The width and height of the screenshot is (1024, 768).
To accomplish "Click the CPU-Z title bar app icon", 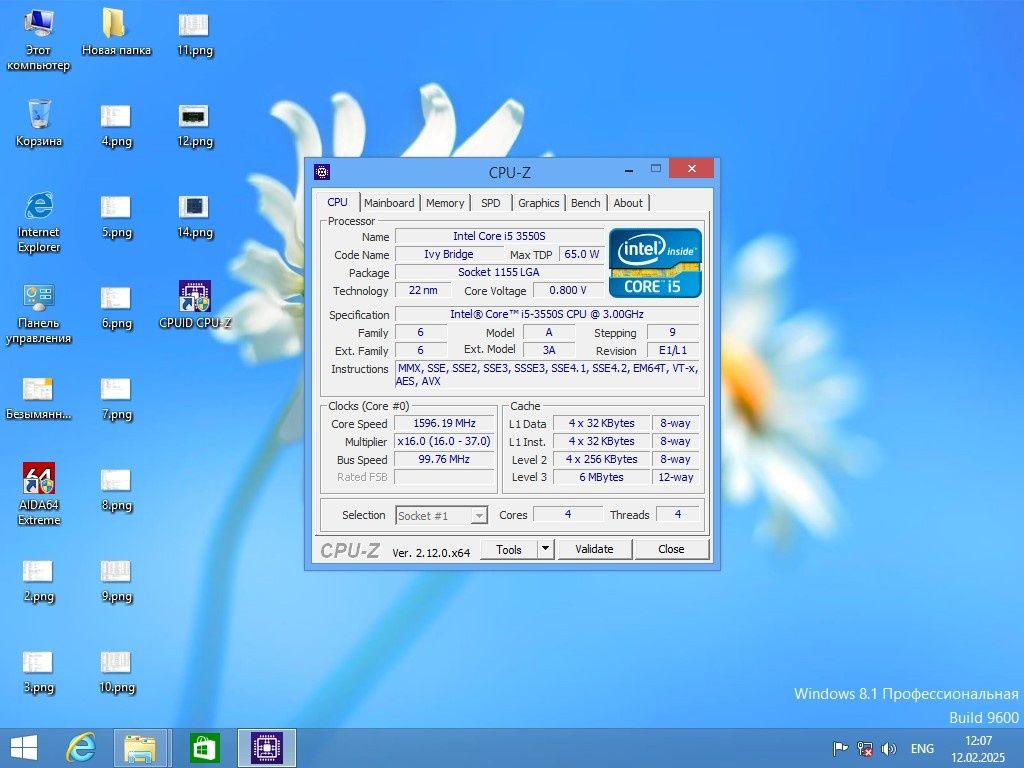I will pyautogui.click(x=322, y=172).
